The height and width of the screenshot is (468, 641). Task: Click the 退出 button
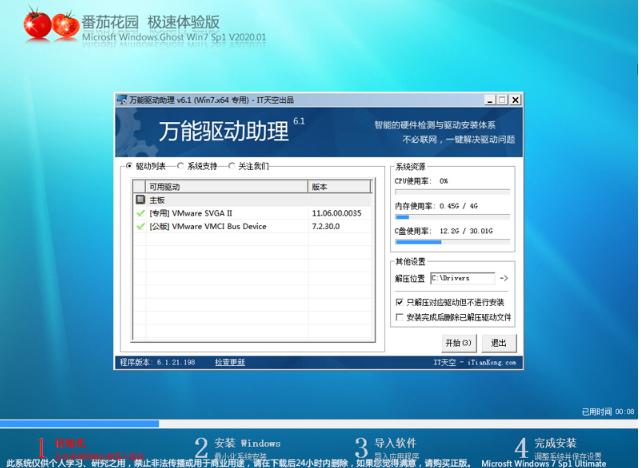coord(499,343)
